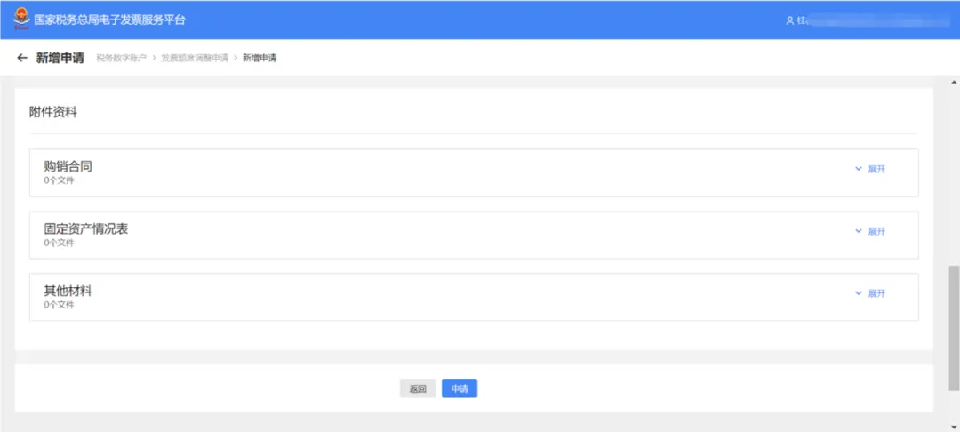This screenshot has width=960, height=432.
Task: Open the 税务数字账户 breadcrumb
Action: [x=122, y=58]
